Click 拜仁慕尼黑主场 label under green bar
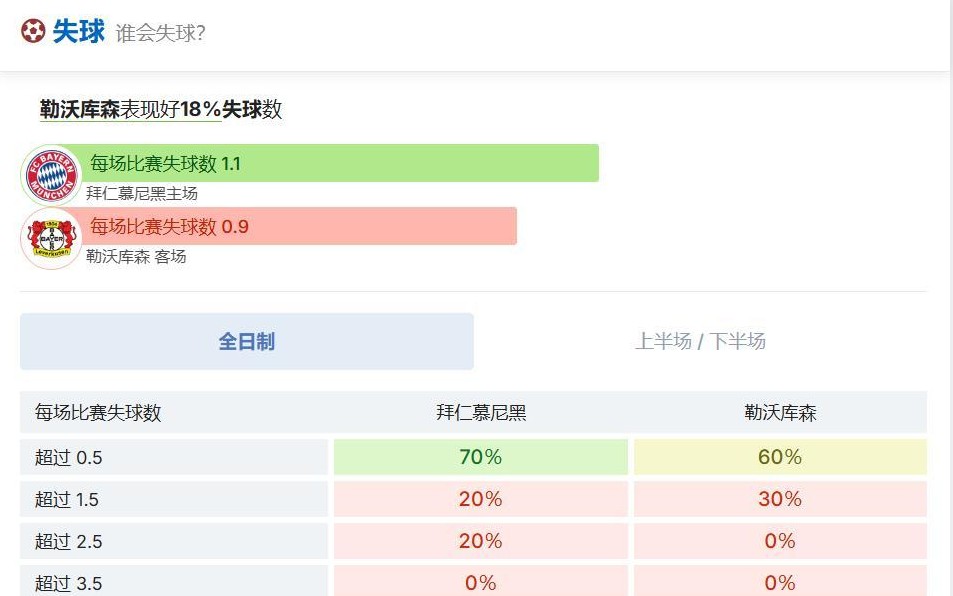Image resolution: width=953 pixels, height=596 pixels. [x=142, y=194]
